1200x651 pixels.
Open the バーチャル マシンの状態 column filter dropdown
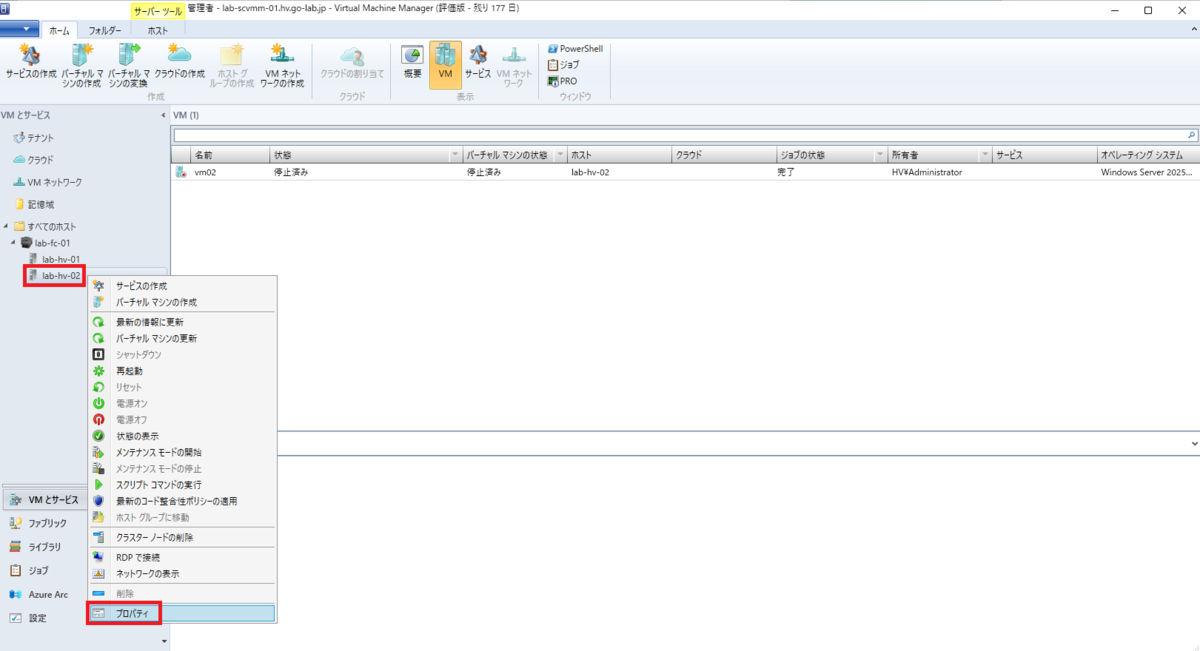(559, 156)
